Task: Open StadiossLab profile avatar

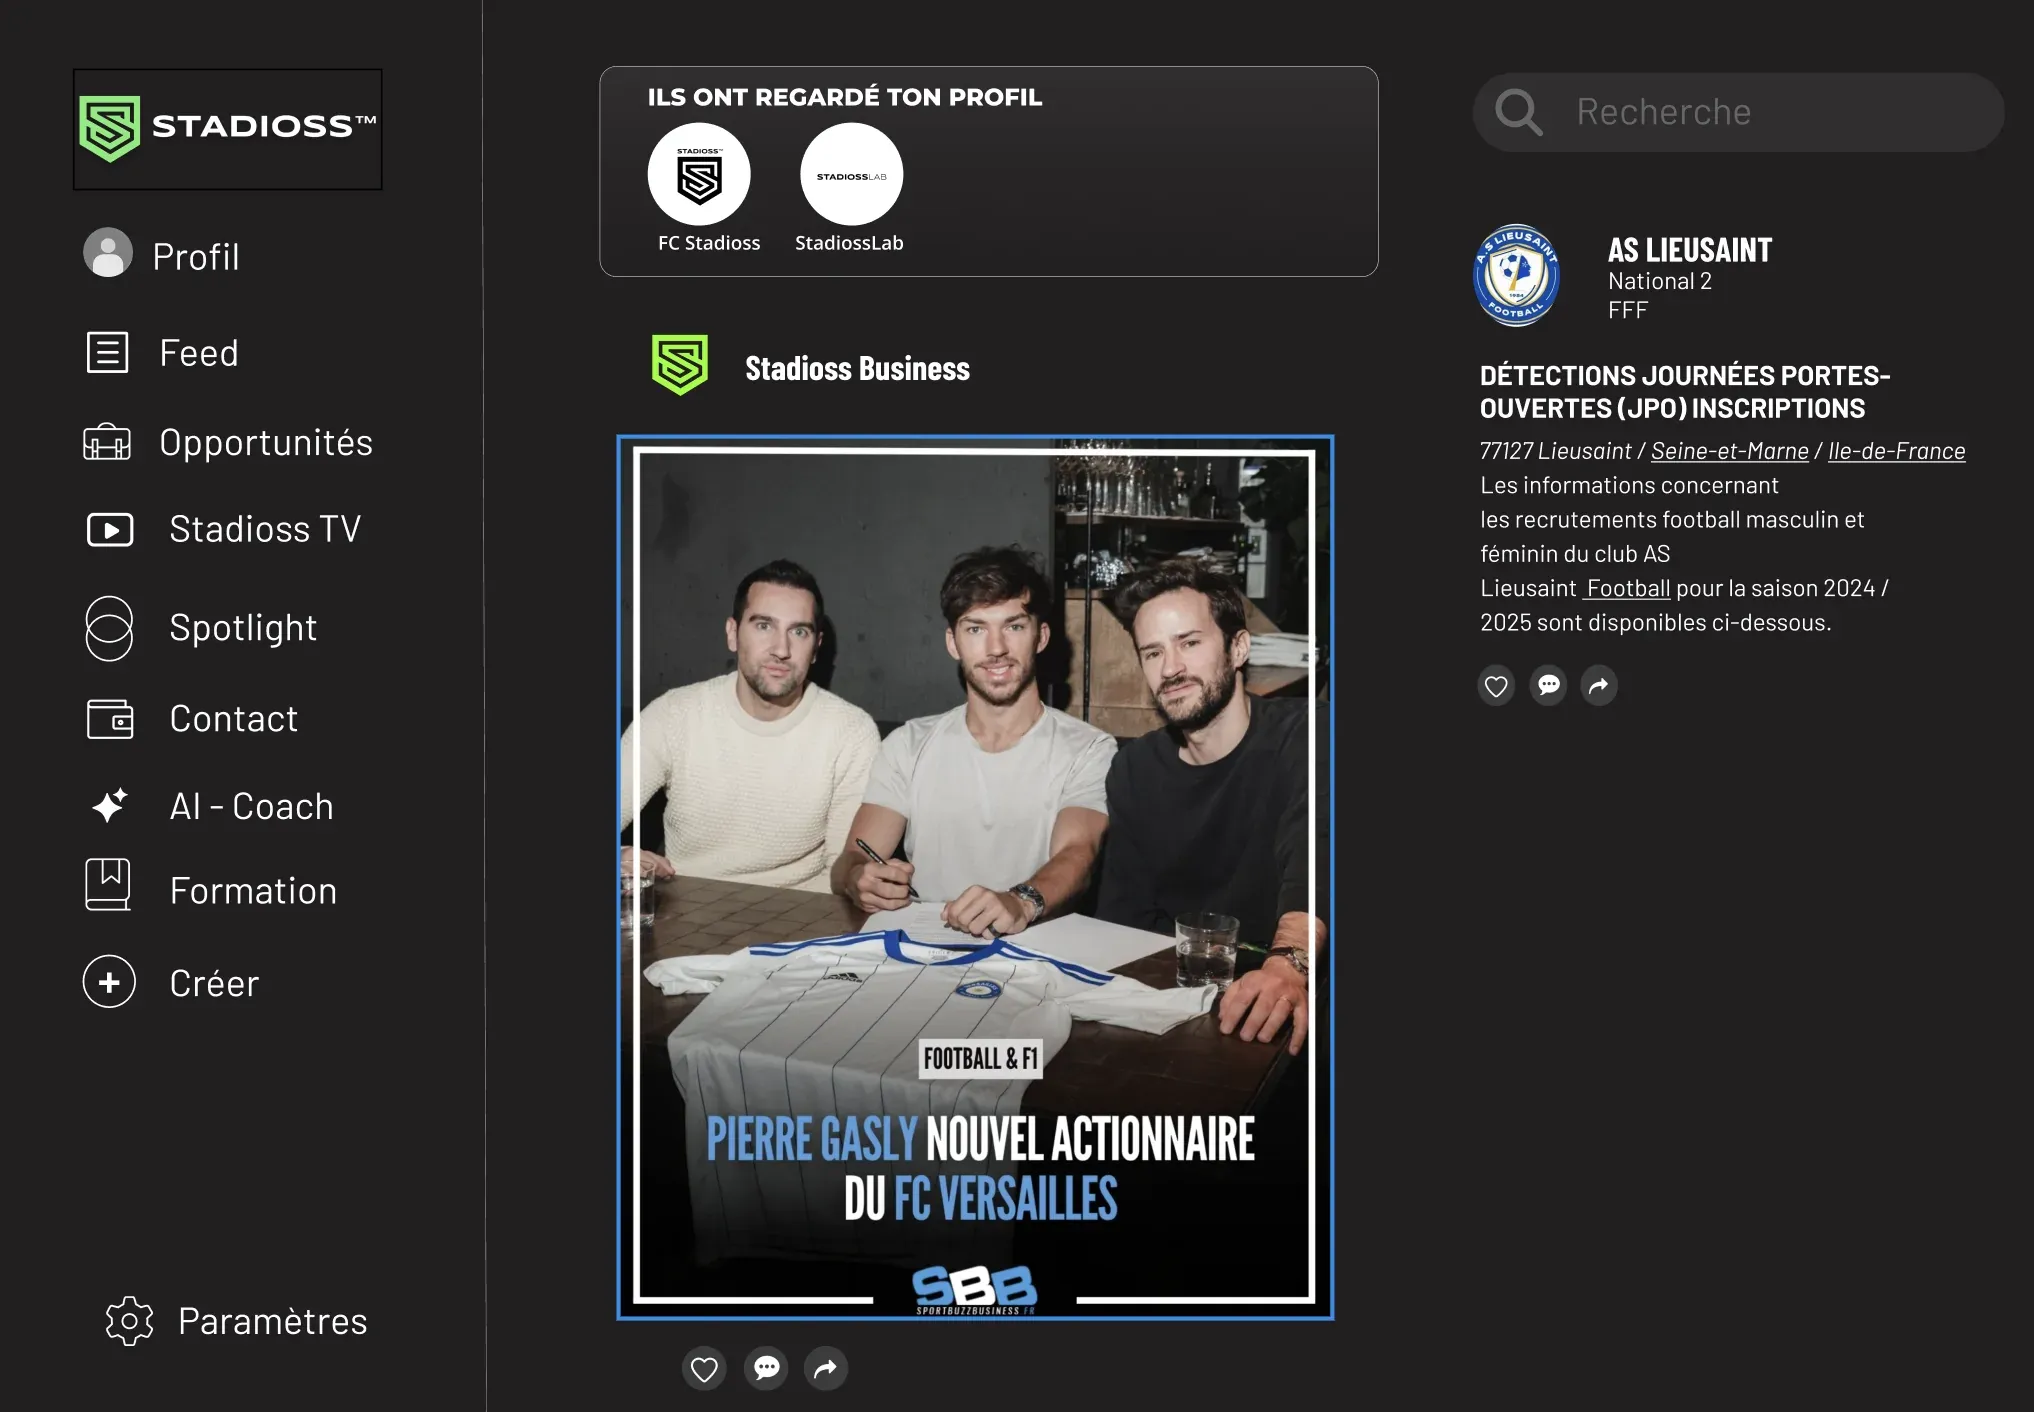Action: click(851, 175)
